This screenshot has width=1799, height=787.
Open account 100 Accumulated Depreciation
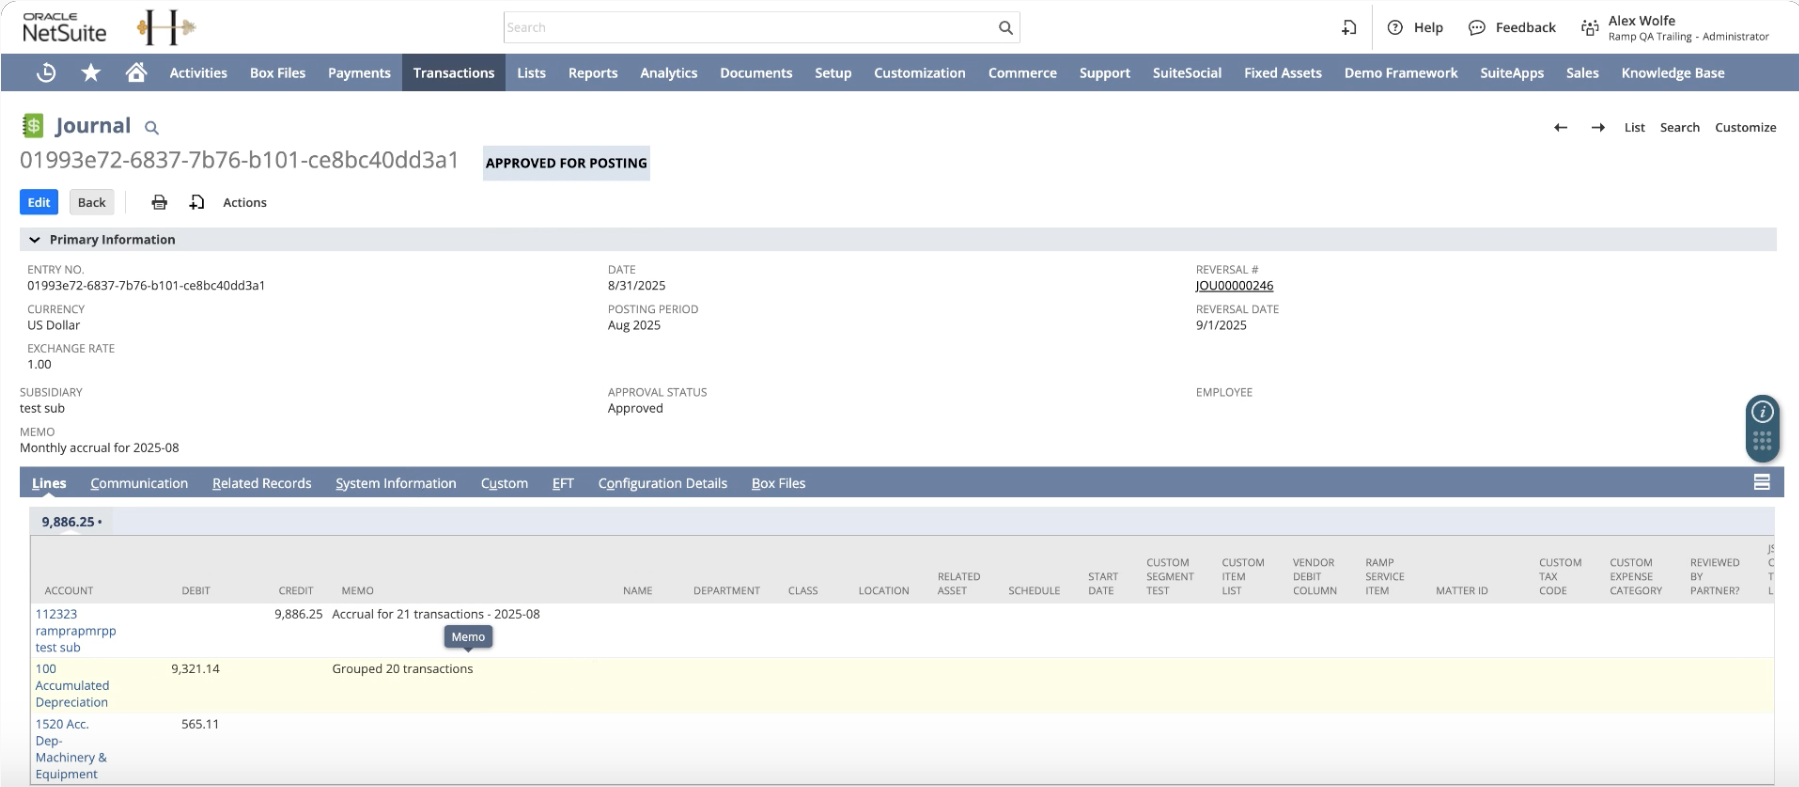click(x=72, y=686)
